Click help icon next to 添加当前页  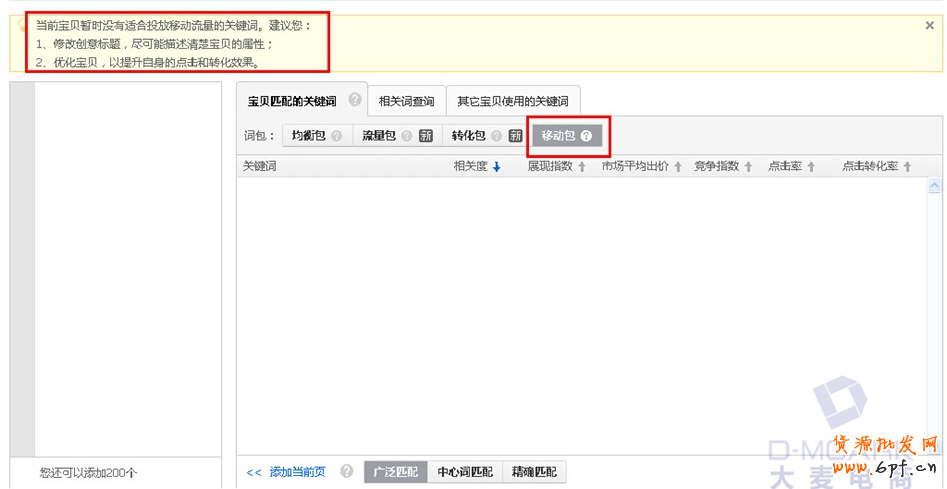[347, 471]
